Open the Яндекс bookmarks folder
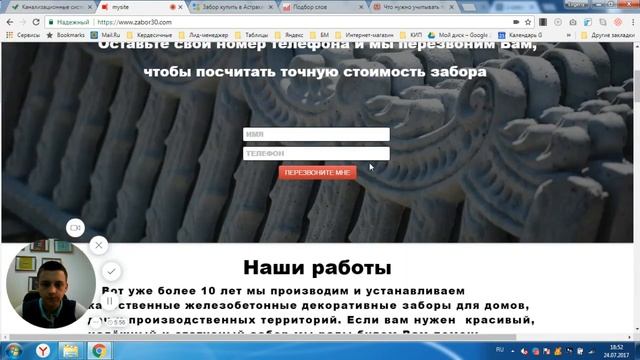Screen dimensions: 640x360 [x=289, y=36]
